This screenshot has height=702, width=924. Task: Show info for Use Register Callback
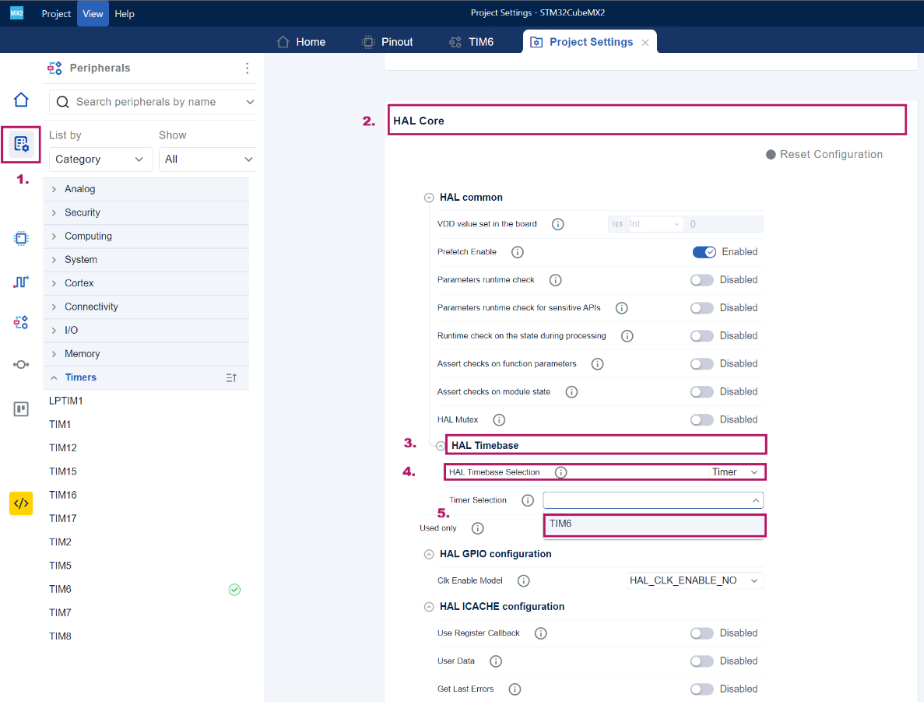(540, 633)
